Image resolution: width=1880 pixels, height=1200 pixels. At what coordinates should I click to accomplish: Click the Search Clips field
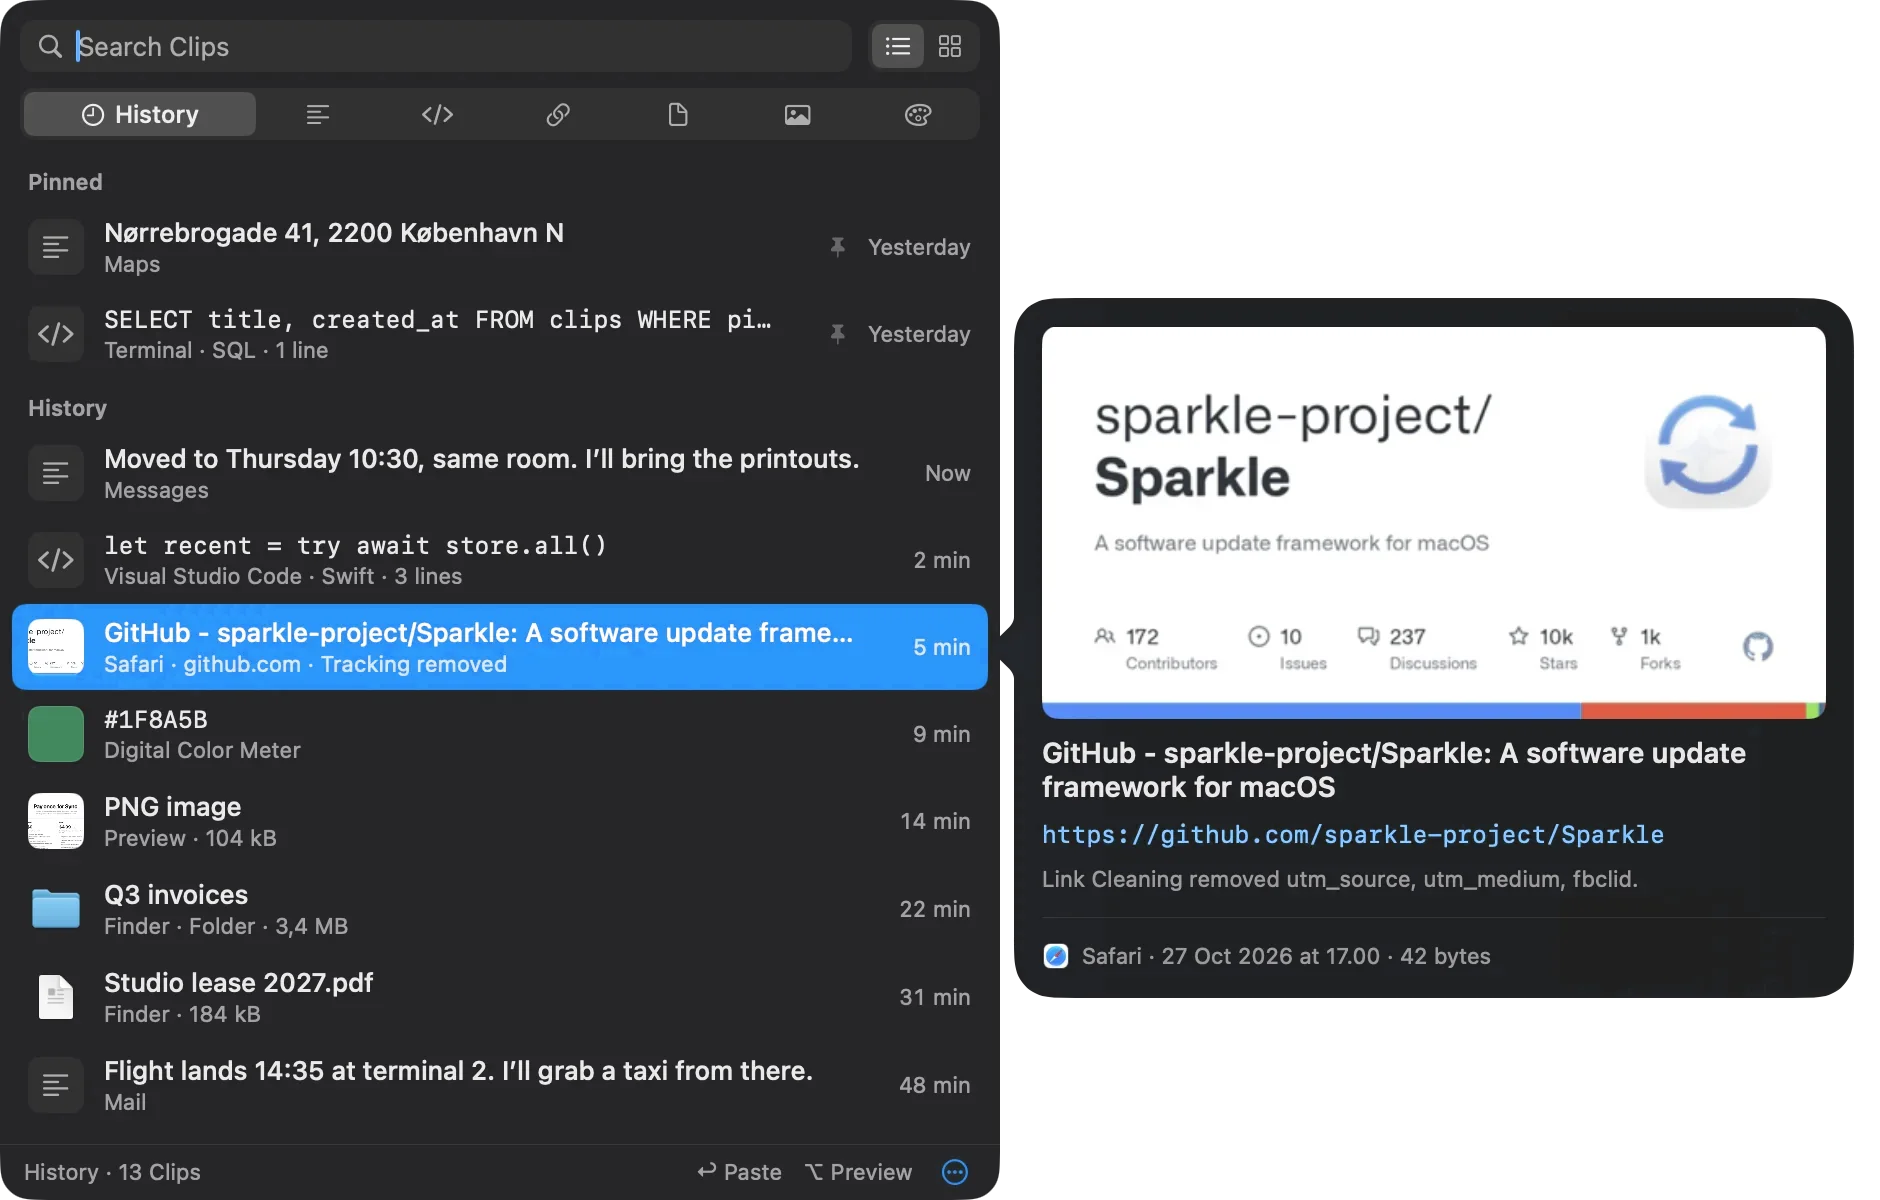pos(436,46)
